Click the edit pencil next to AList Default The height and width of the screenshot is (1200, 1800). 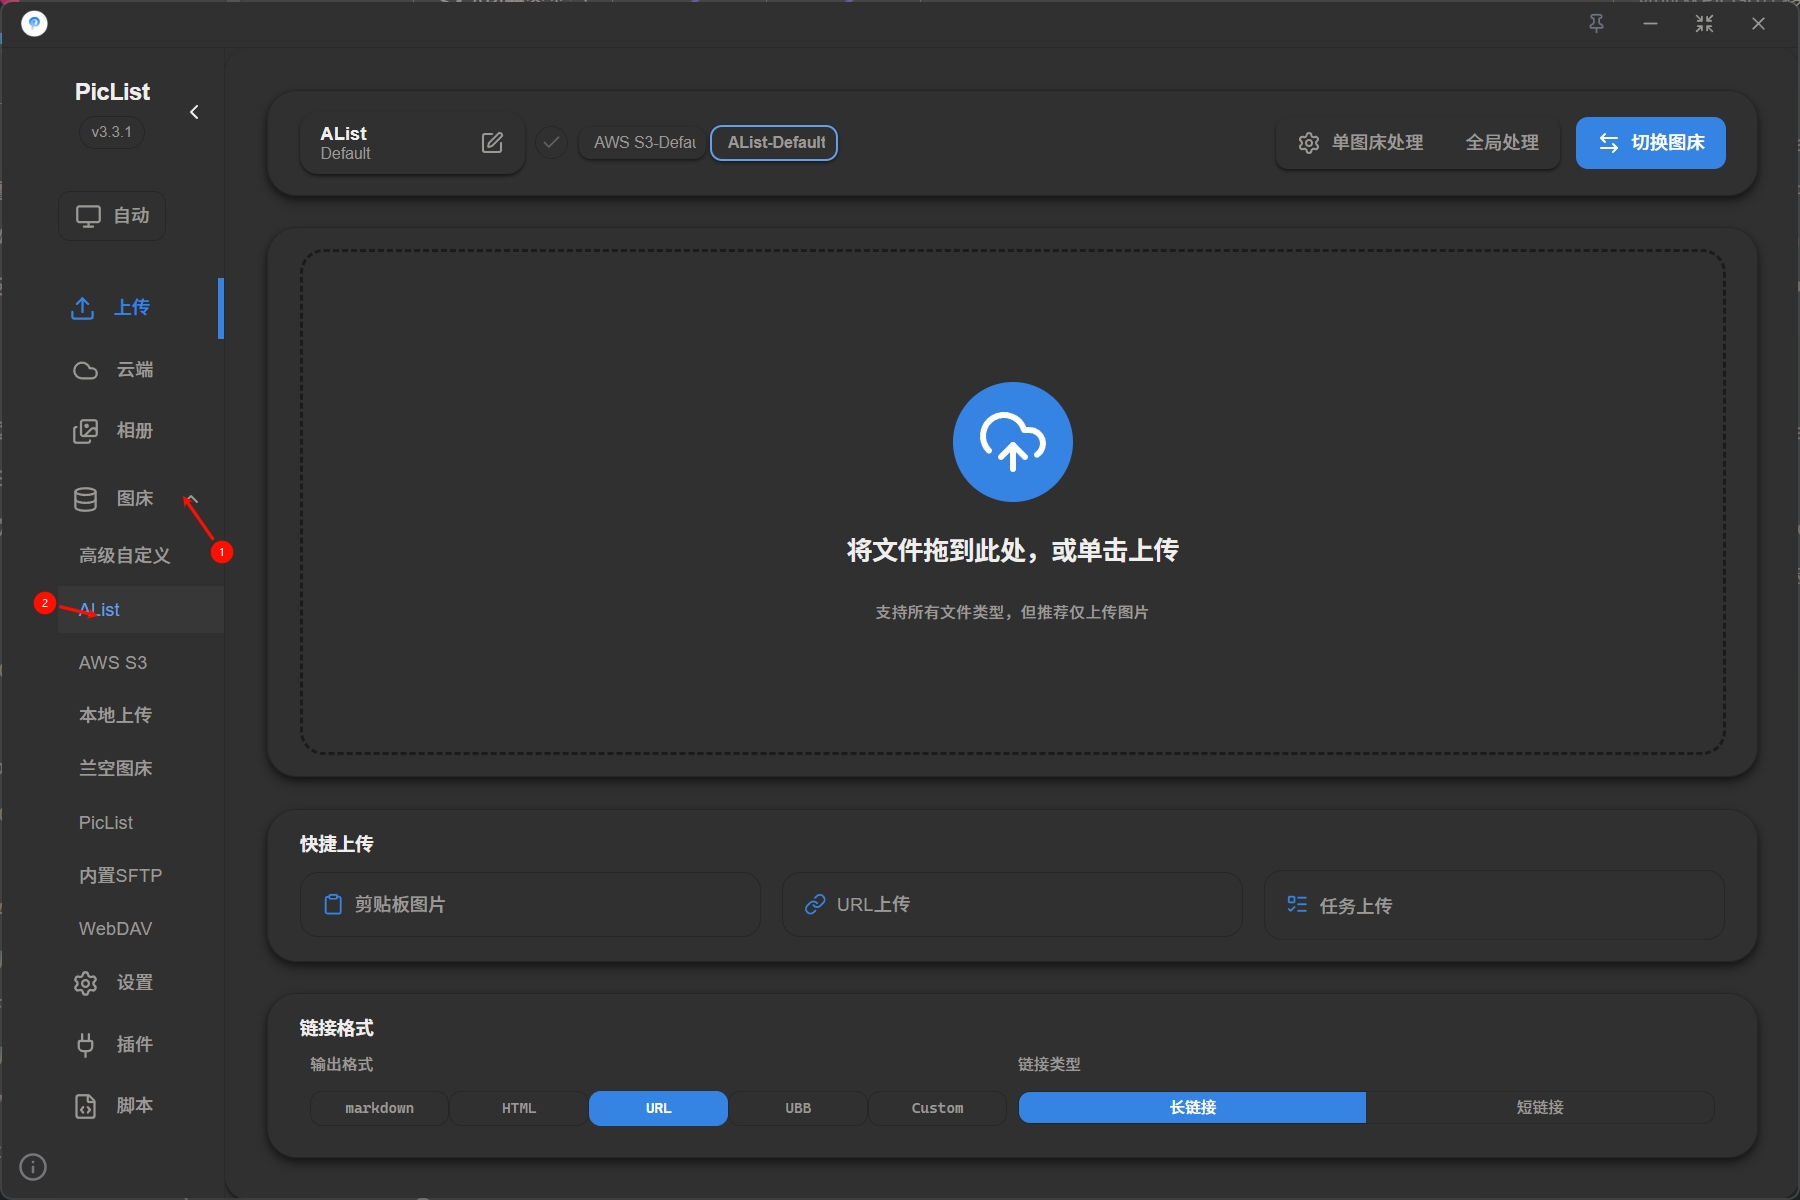coord(492,142)
